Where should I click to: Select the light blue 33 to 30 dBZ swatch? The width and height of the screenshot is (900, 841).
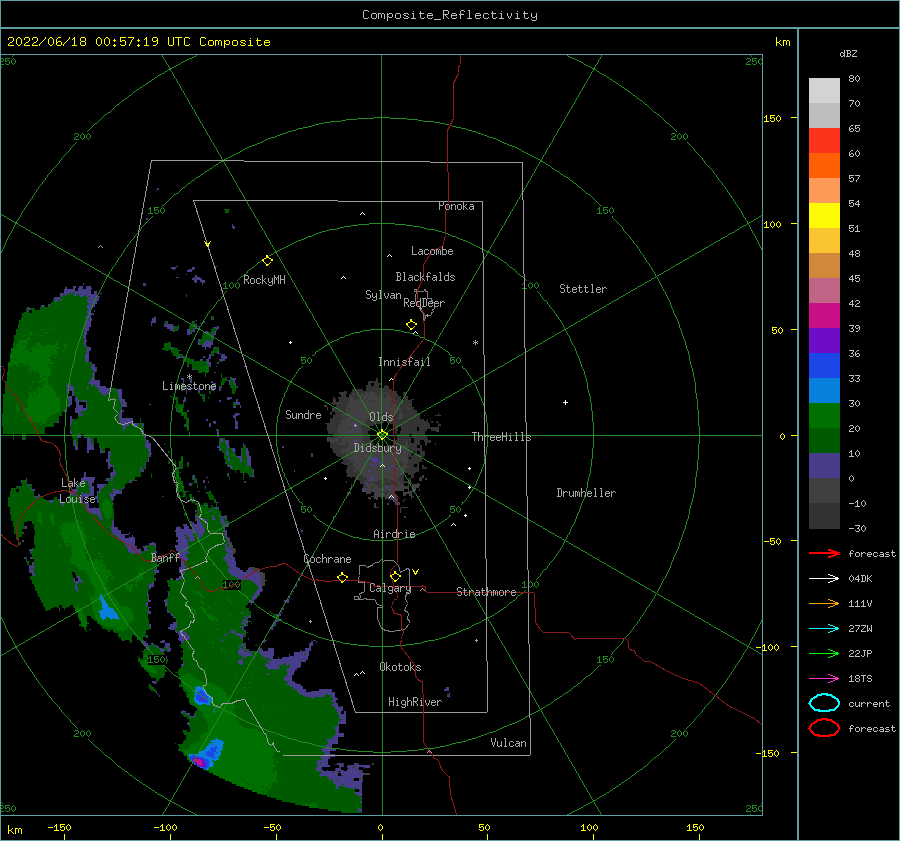pyautogui.click(x=824, y=391)
